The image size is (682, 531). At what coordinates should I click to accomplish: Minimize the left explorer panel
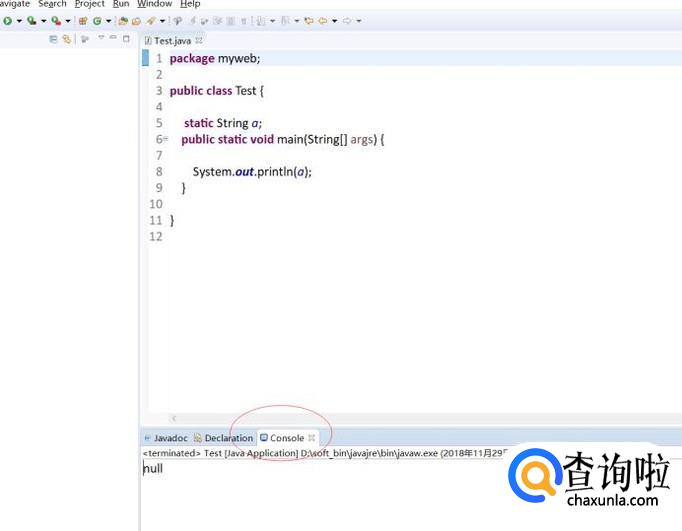pyautogui.click(x=113, y=39)
